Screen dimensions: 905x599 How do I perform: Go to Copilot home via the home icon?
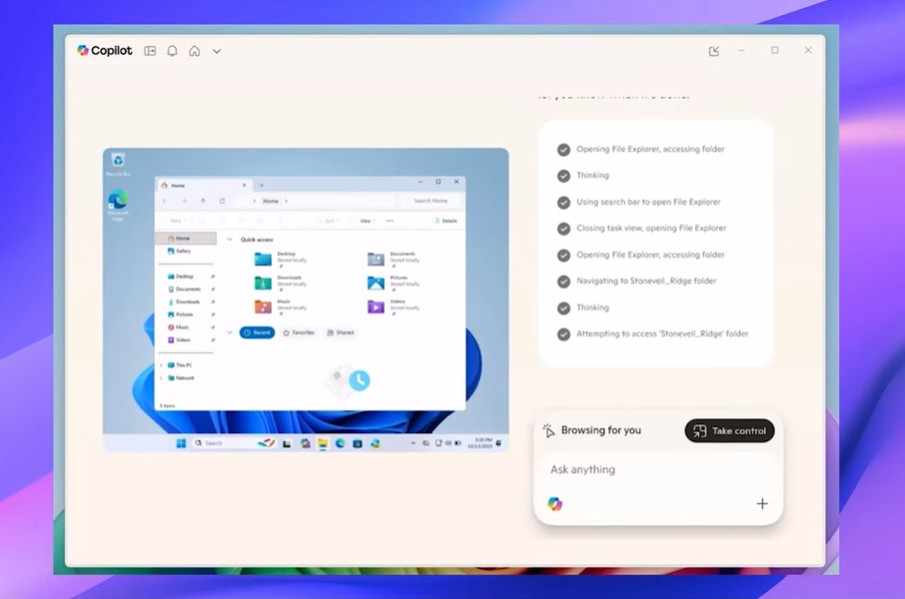195,50
